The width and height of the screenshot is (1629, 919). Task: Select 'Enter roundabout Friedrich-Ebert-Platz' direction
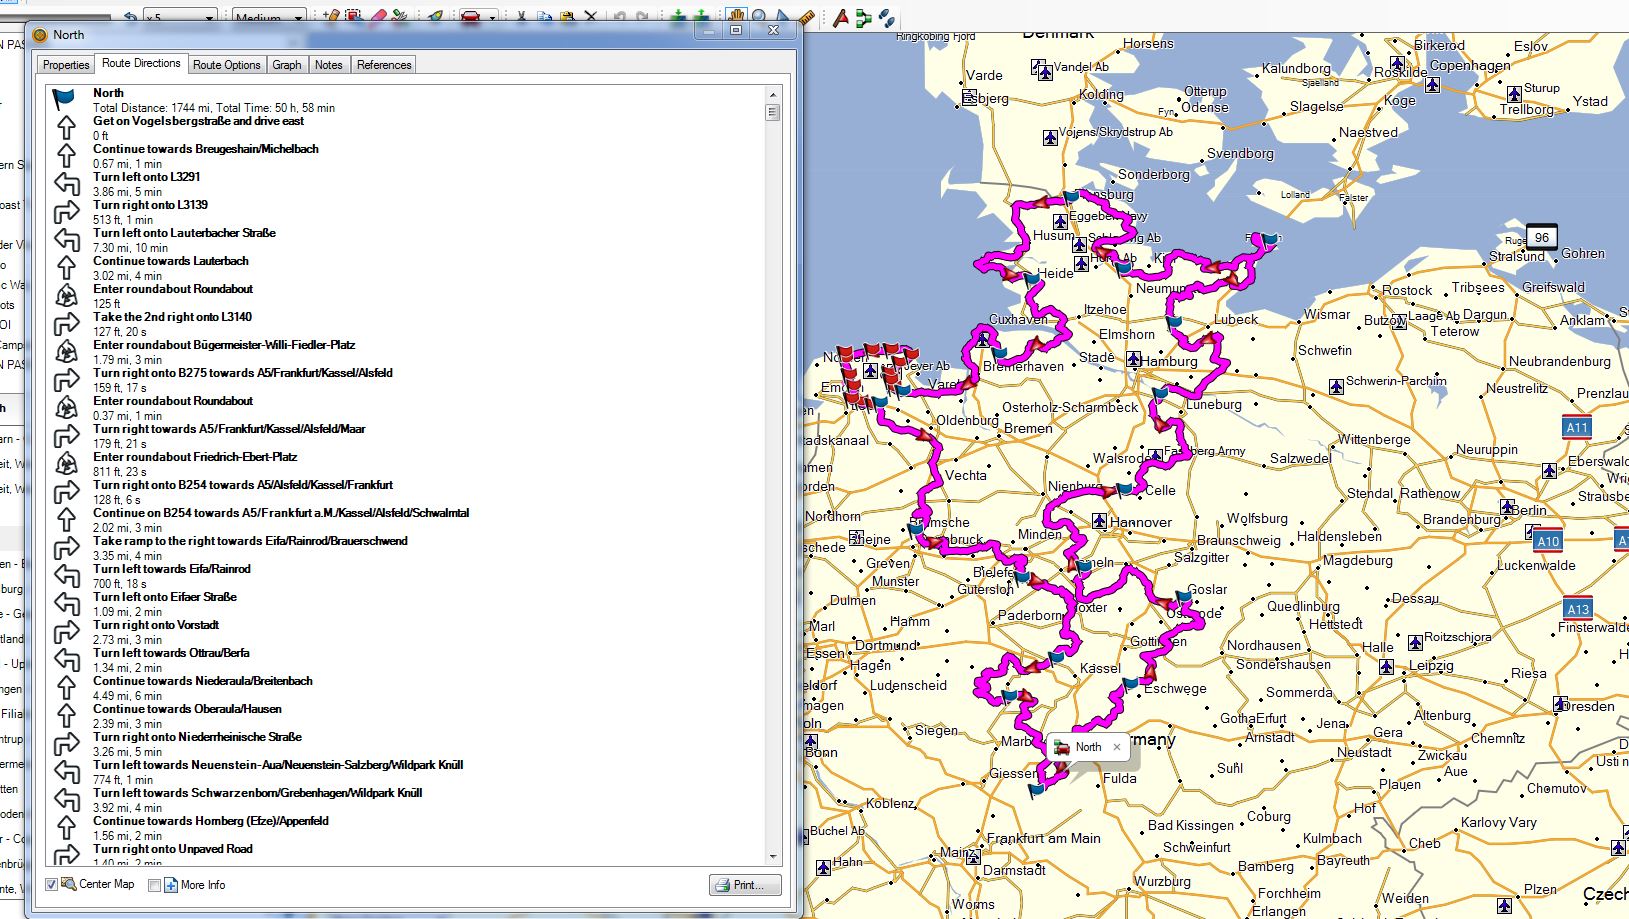coord(195,457)
